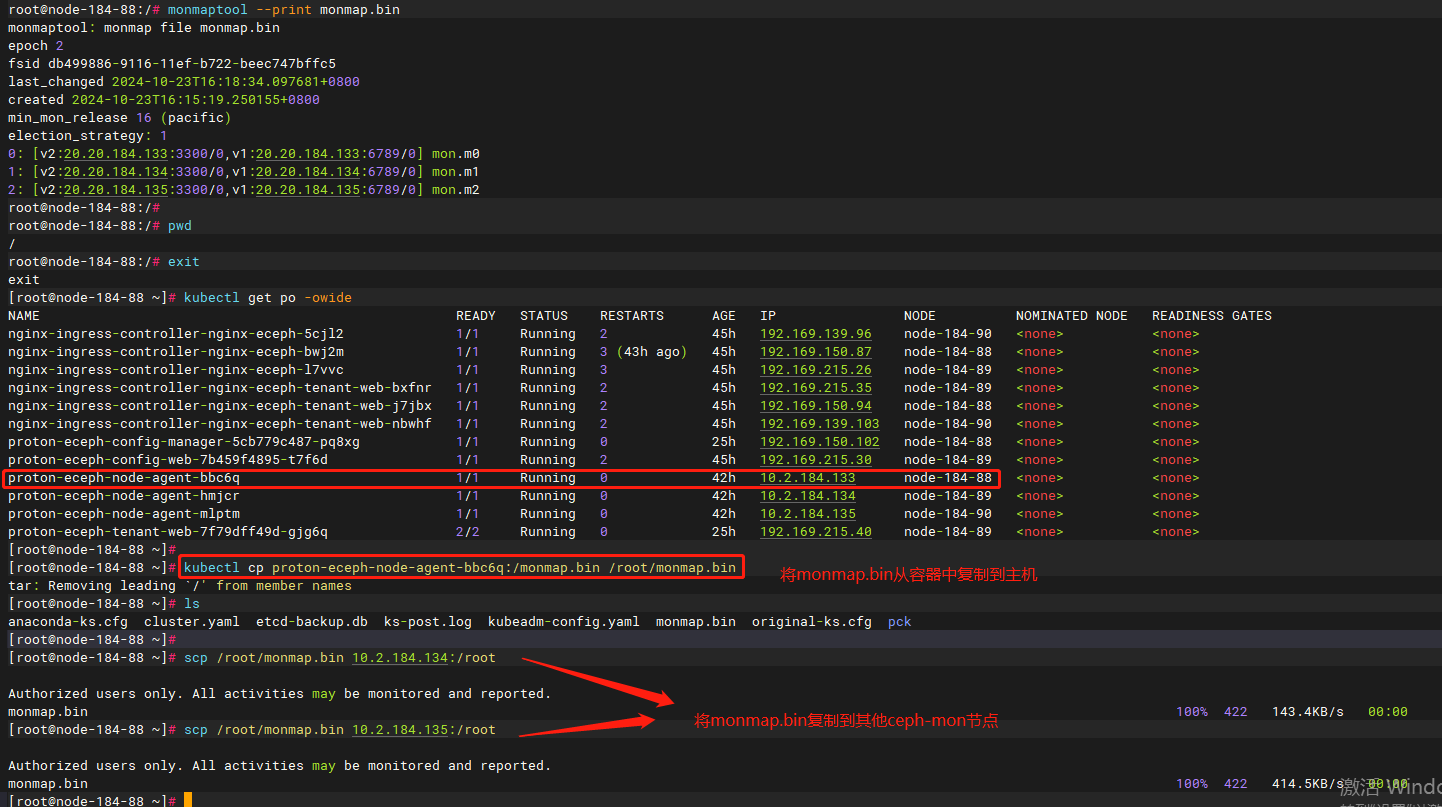Viewport: 1442px width, 807px height.
Task: Click kubeadm-config.yaml in ls output
Action: click(564, 622)
